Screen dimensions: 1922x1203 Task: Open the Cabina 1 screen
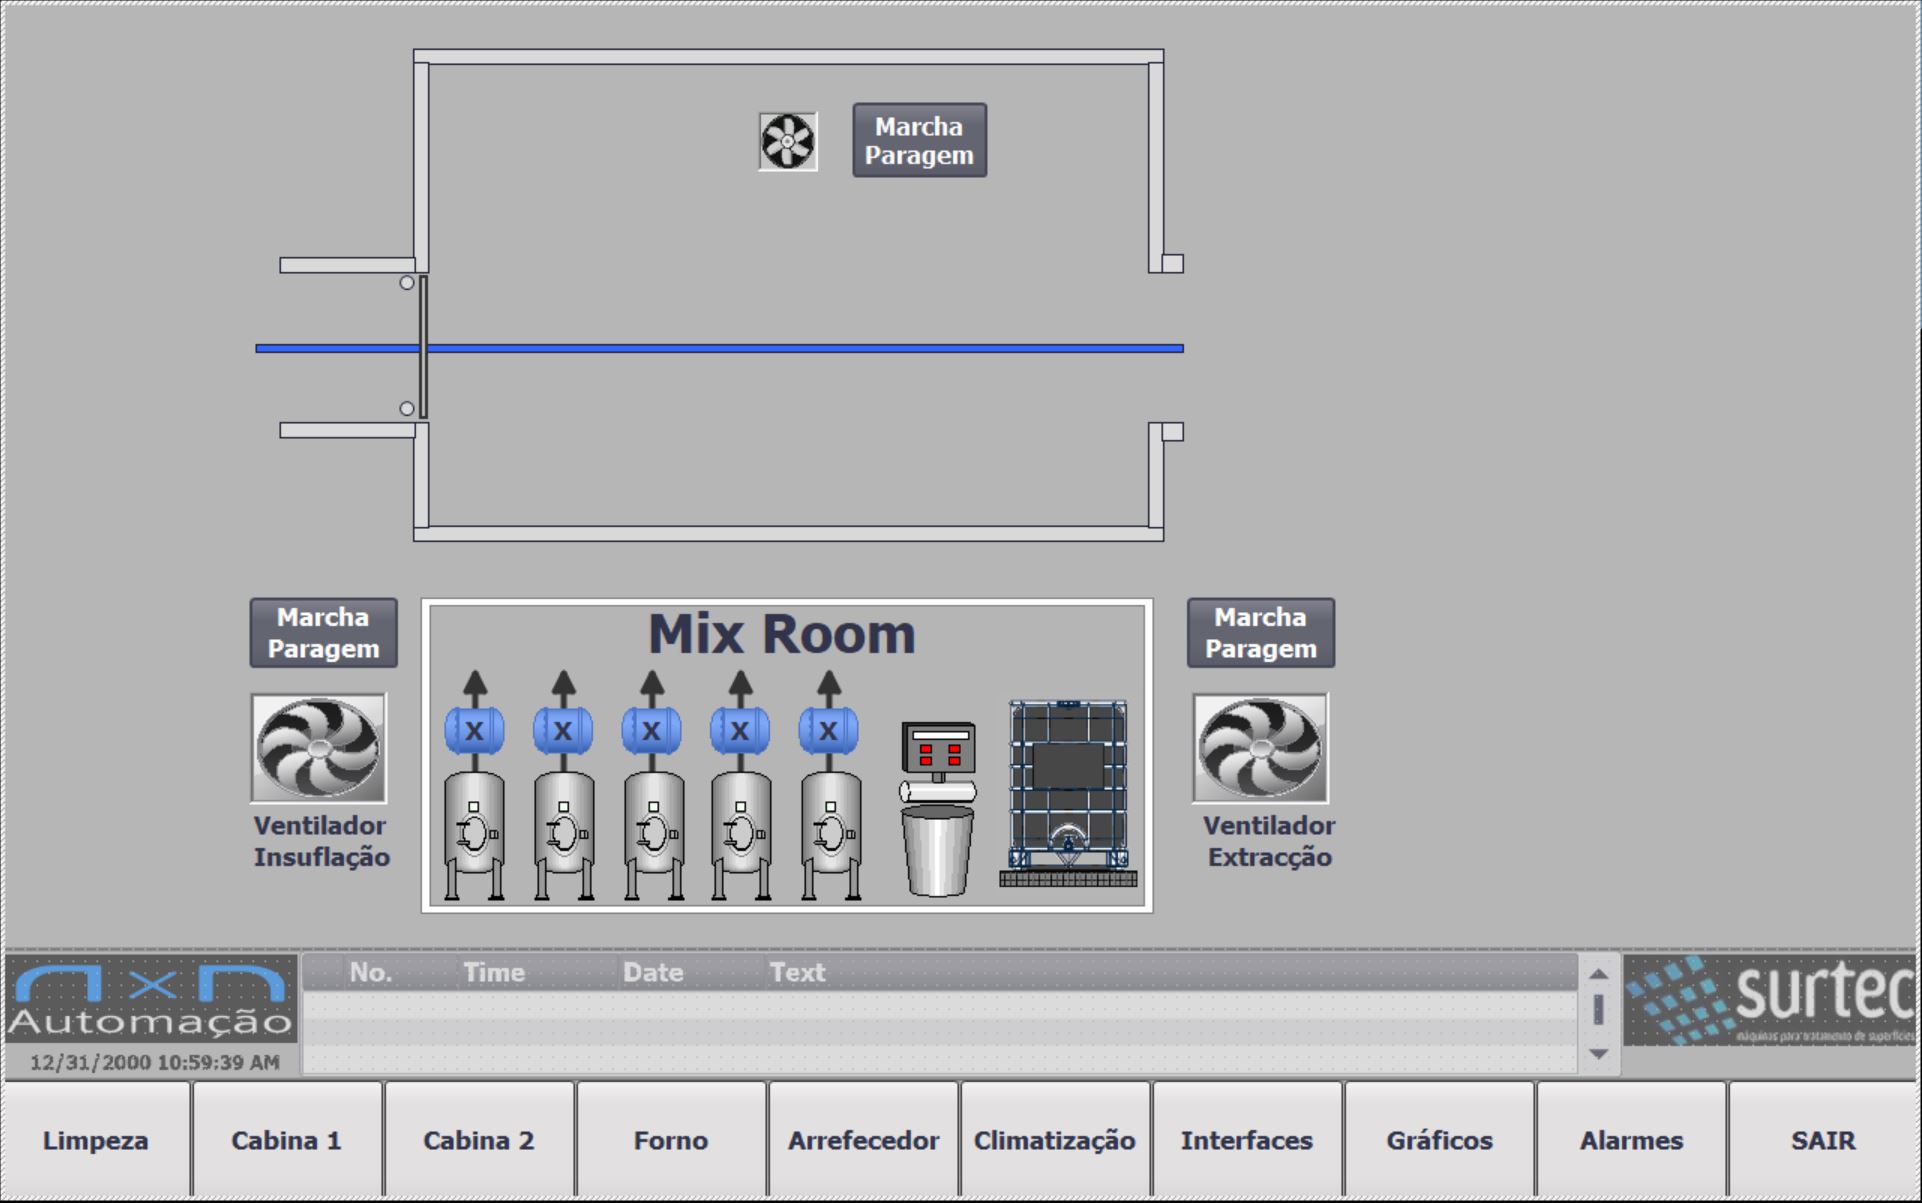click(287, 1140)
